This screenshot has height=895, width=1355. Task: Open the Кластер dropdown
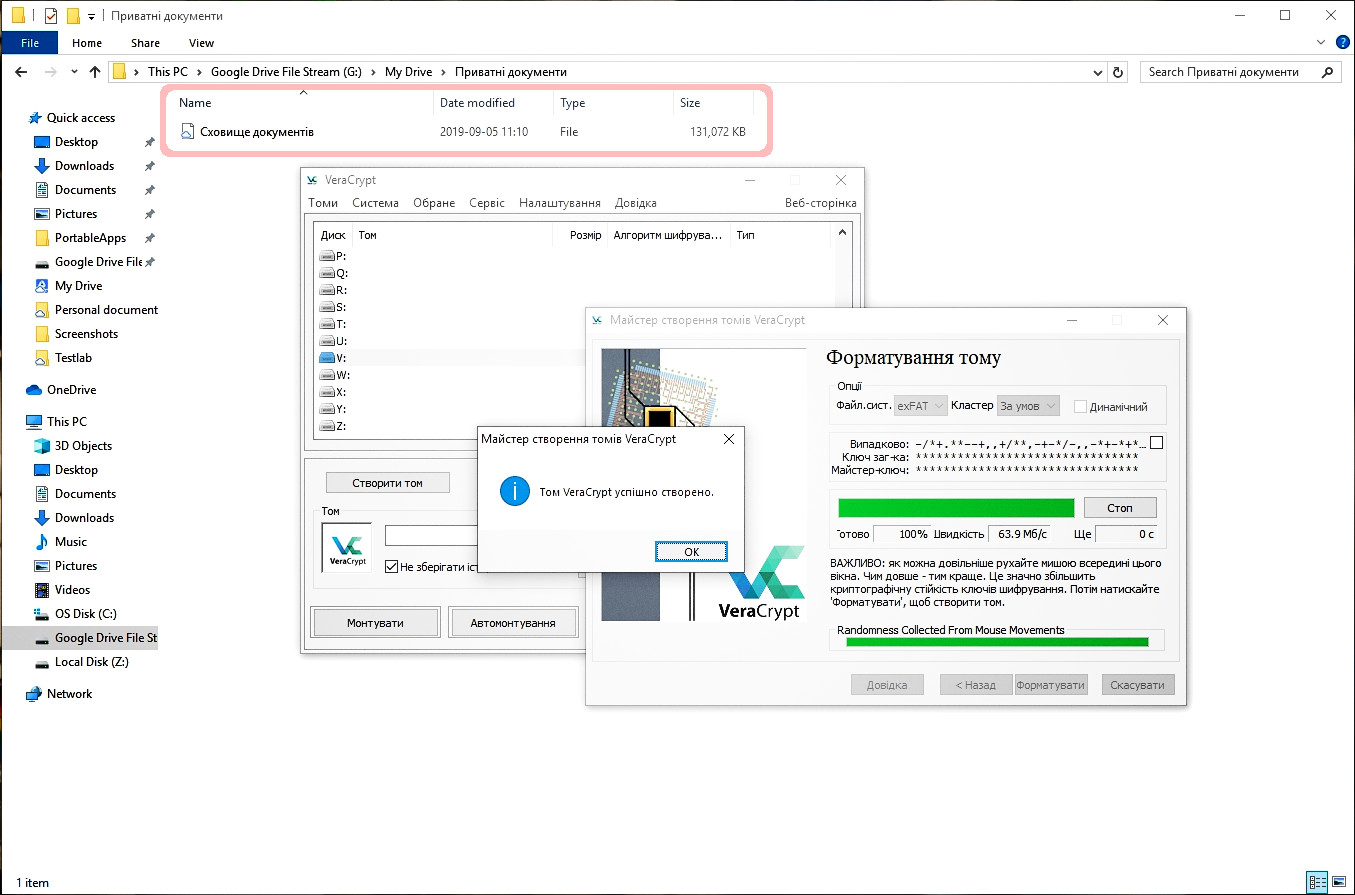[x=1028, y=406]
